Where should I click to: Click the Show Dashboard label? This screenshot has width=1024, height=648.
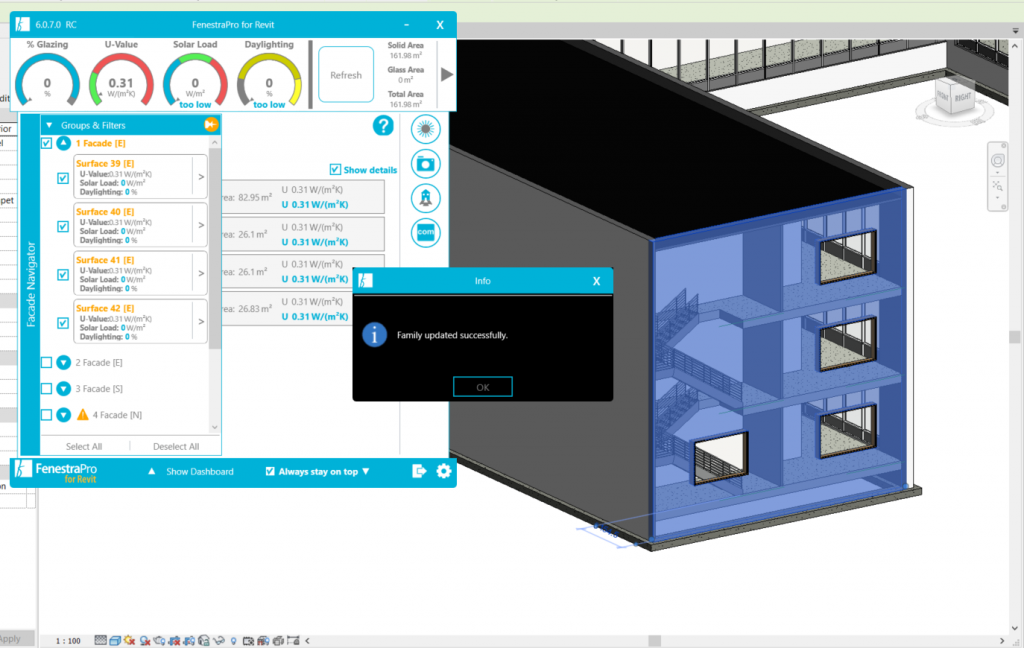coord(200,471)
